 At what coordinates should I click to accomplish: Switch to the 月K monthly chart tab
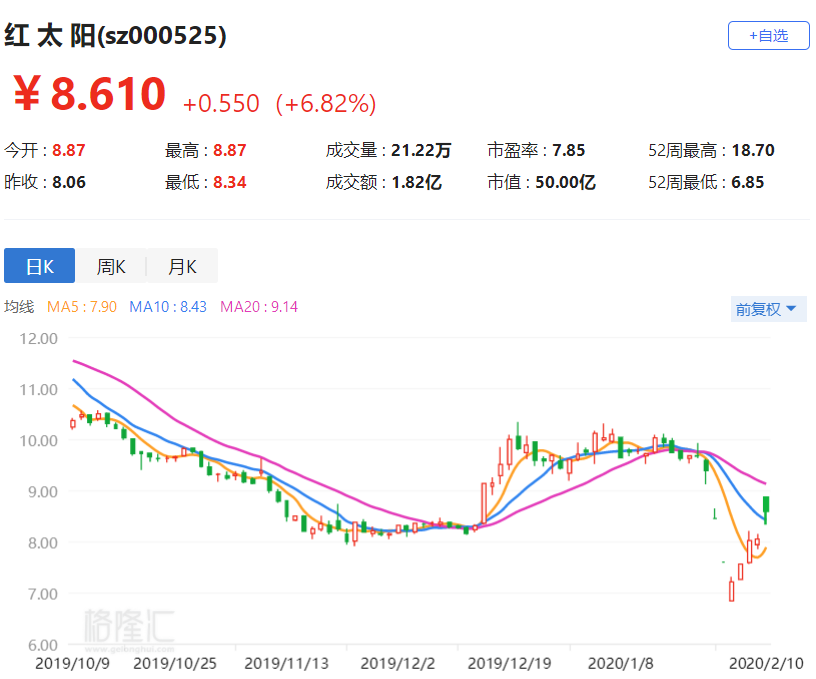tap(182, 266)
